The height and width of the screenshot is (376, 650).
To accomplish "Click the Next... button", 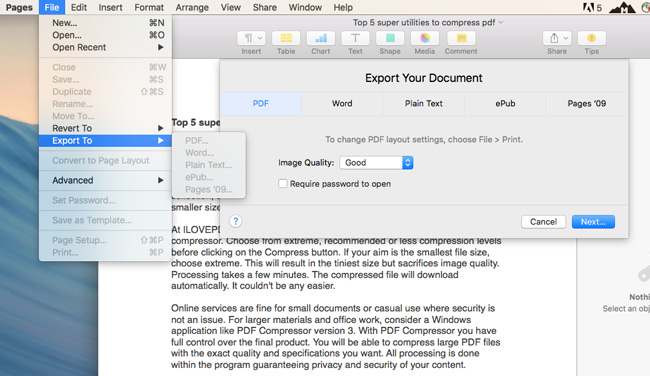I will pyautogui.click(x=593, y=222).
